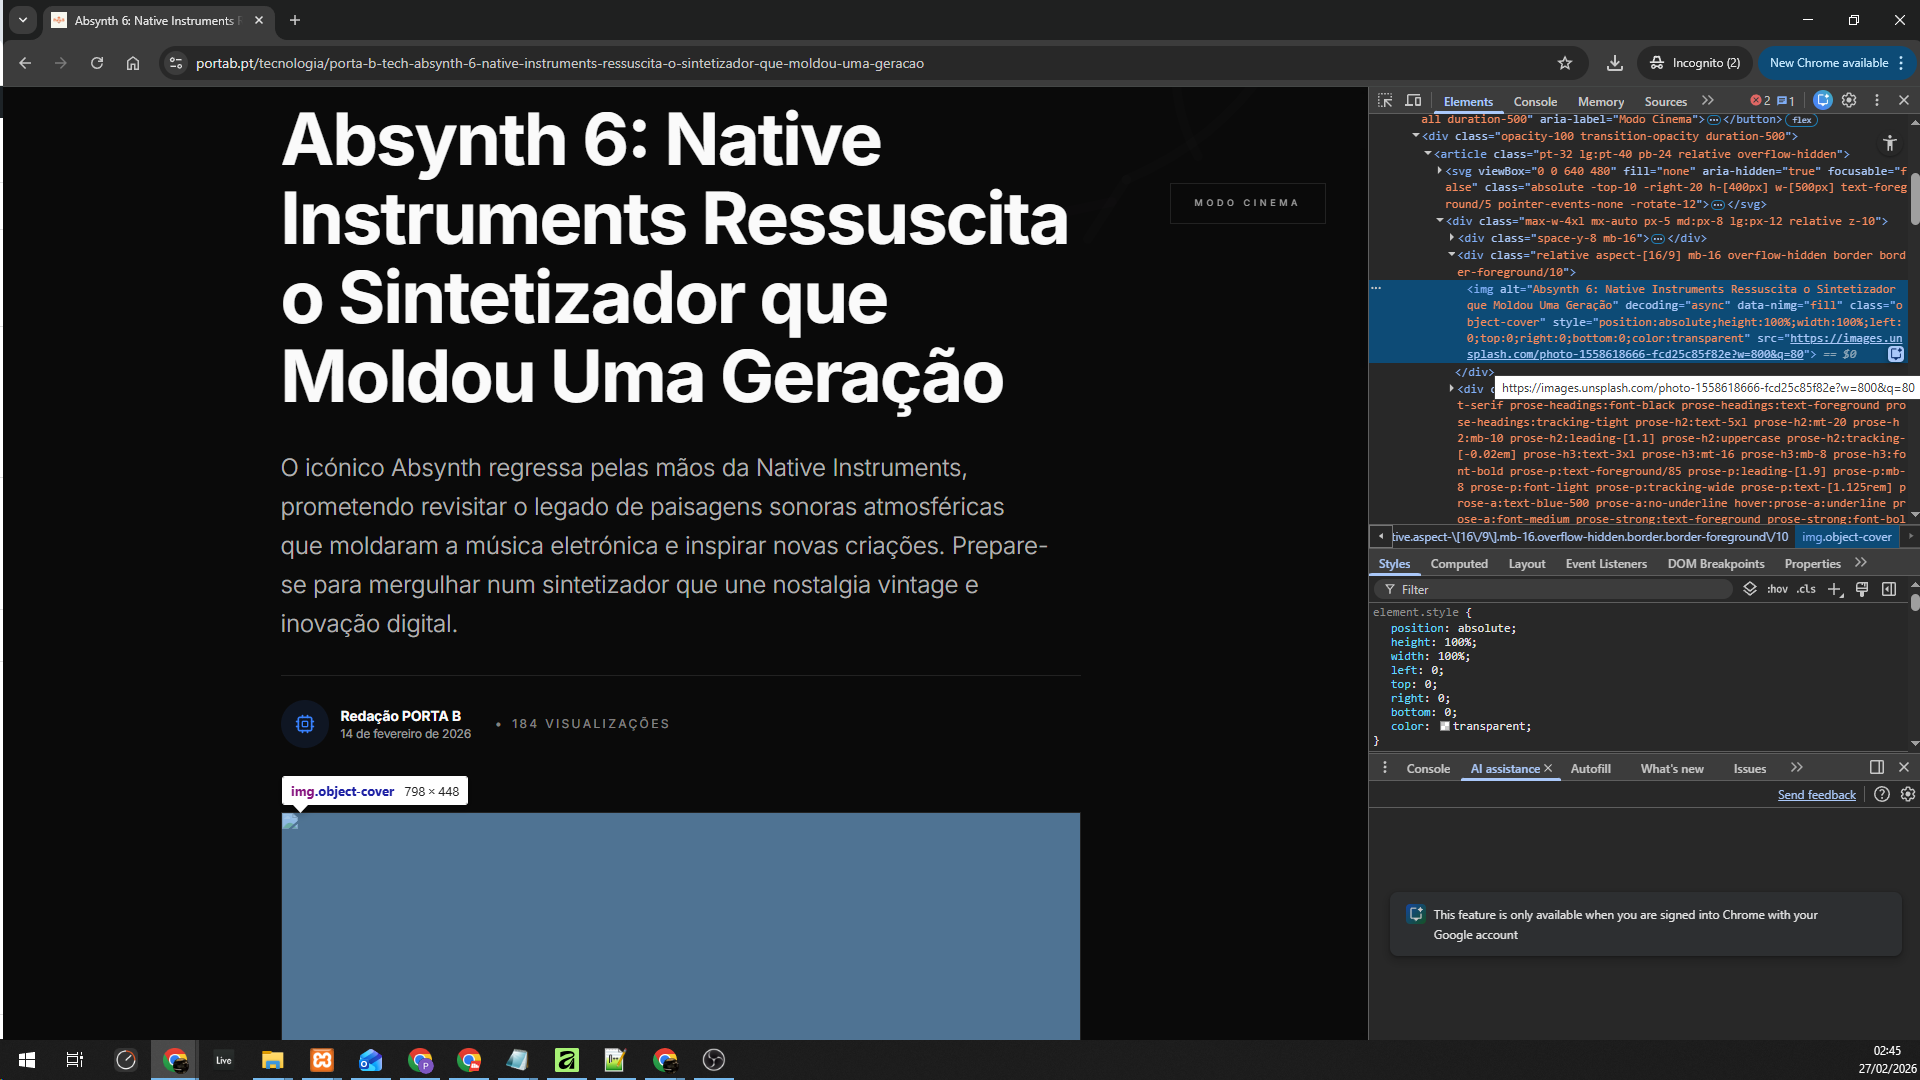Add a new style rule with plus icon
This screenshot has height=1080, width=1920.
point(1835,589)
